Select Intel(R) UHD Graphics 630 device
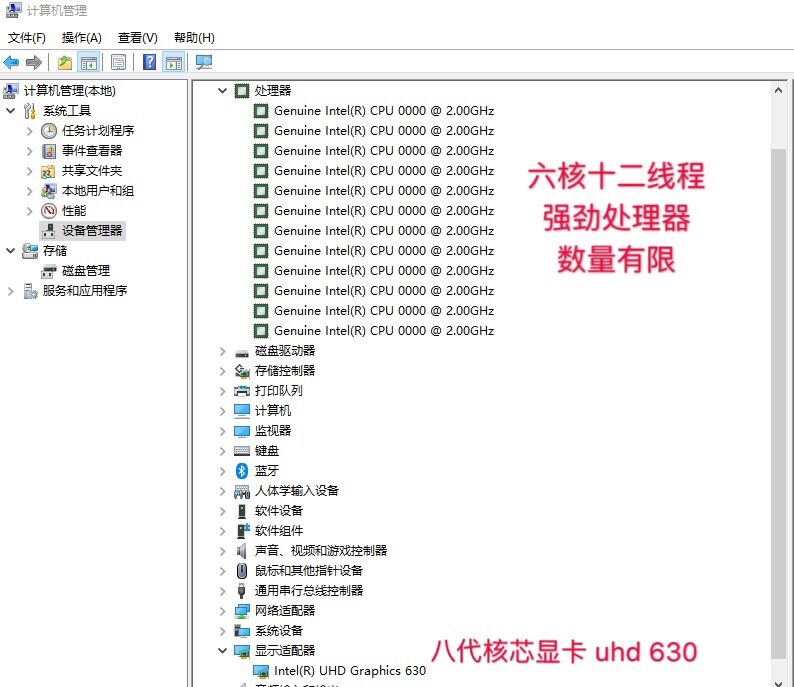 pos(349,671)
